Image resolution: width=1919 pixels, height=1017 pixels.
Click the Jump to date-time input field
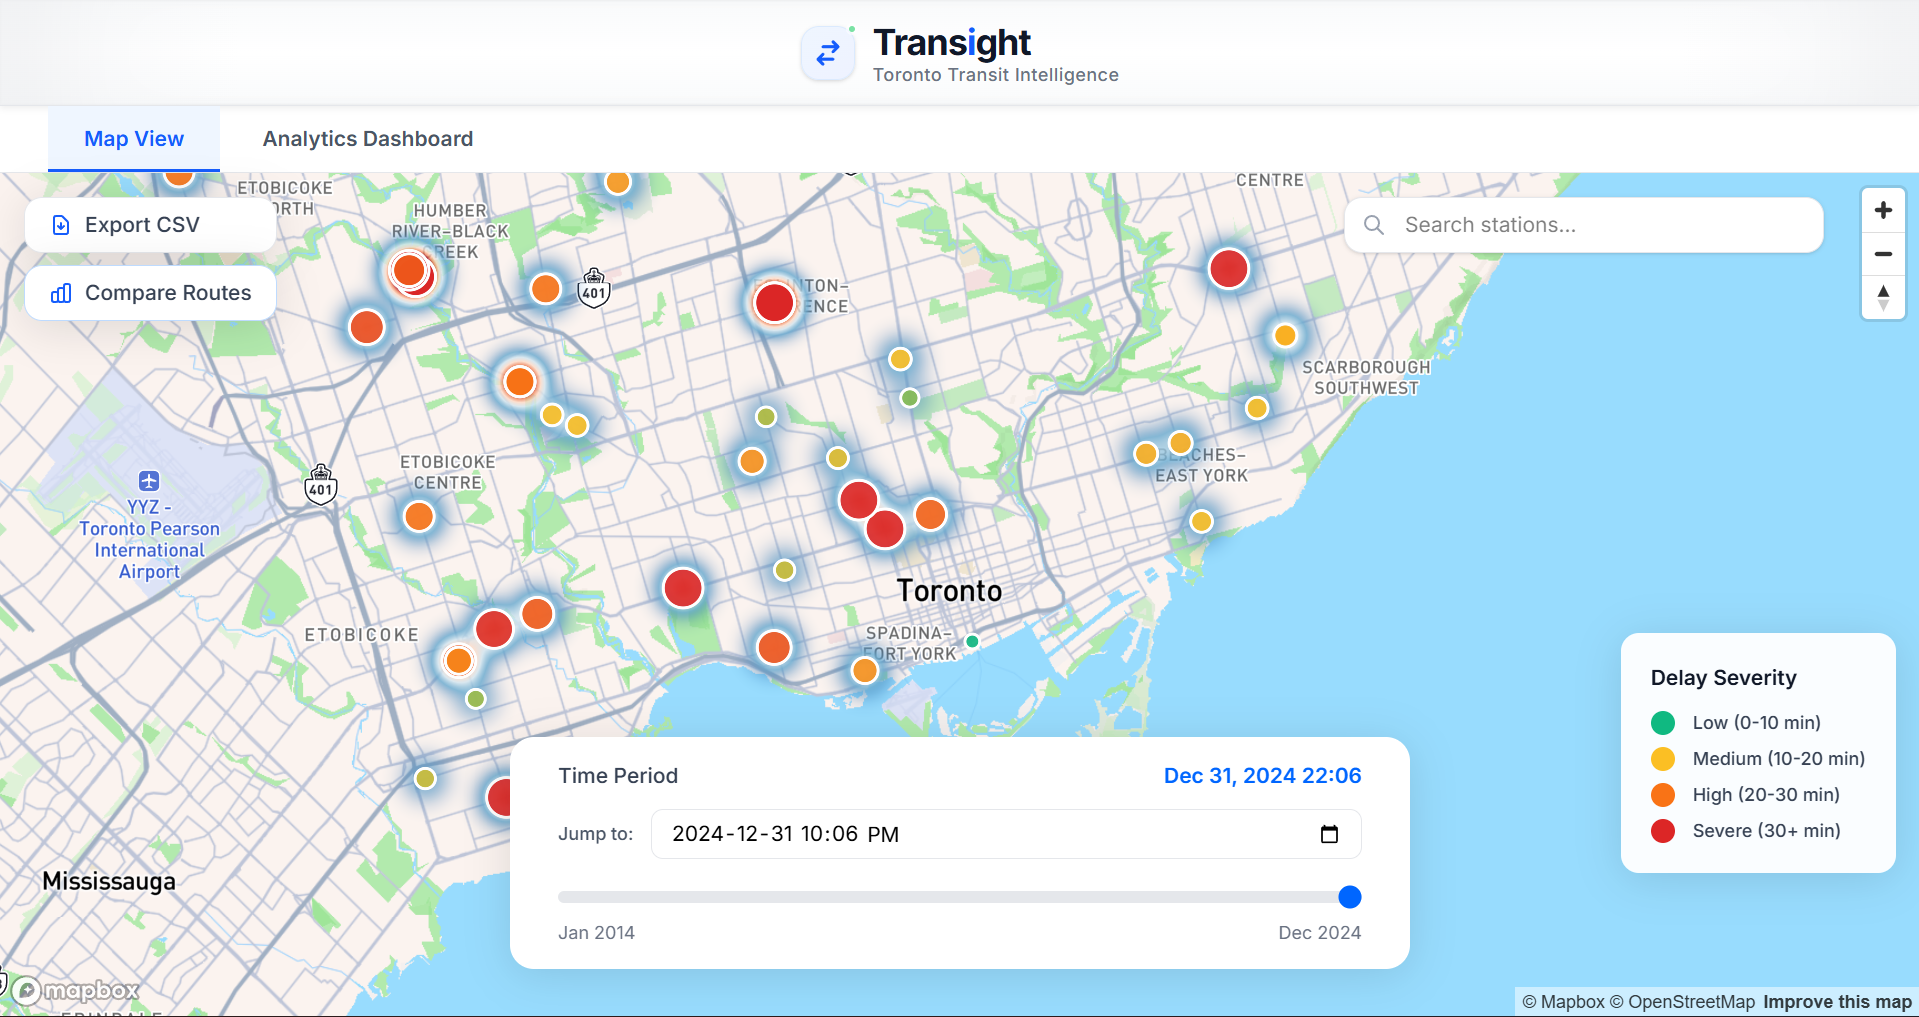click(x=1006, y=834)
